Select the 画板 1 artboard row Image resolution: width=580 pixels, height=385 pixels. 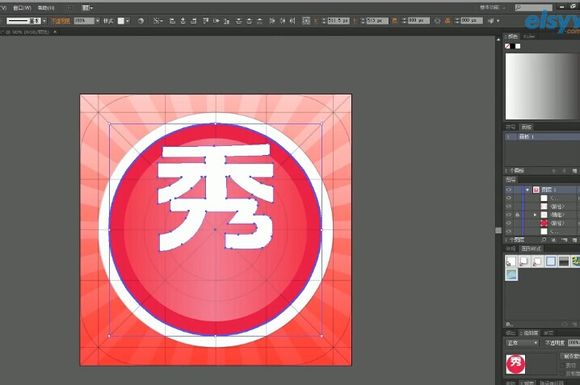542,136
